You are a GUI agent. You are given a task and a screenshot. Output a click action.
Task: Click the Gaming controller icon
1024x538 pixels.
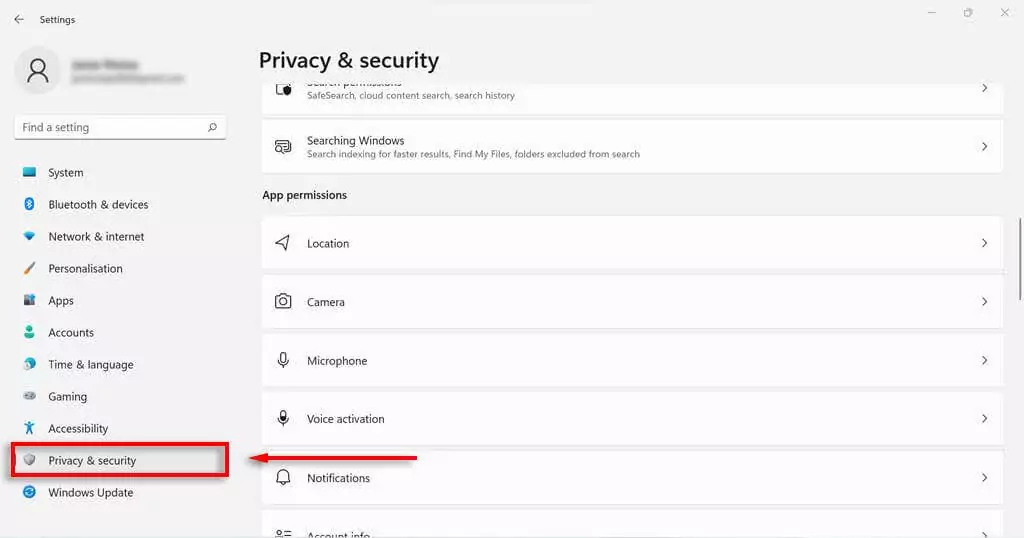point(29,397)
